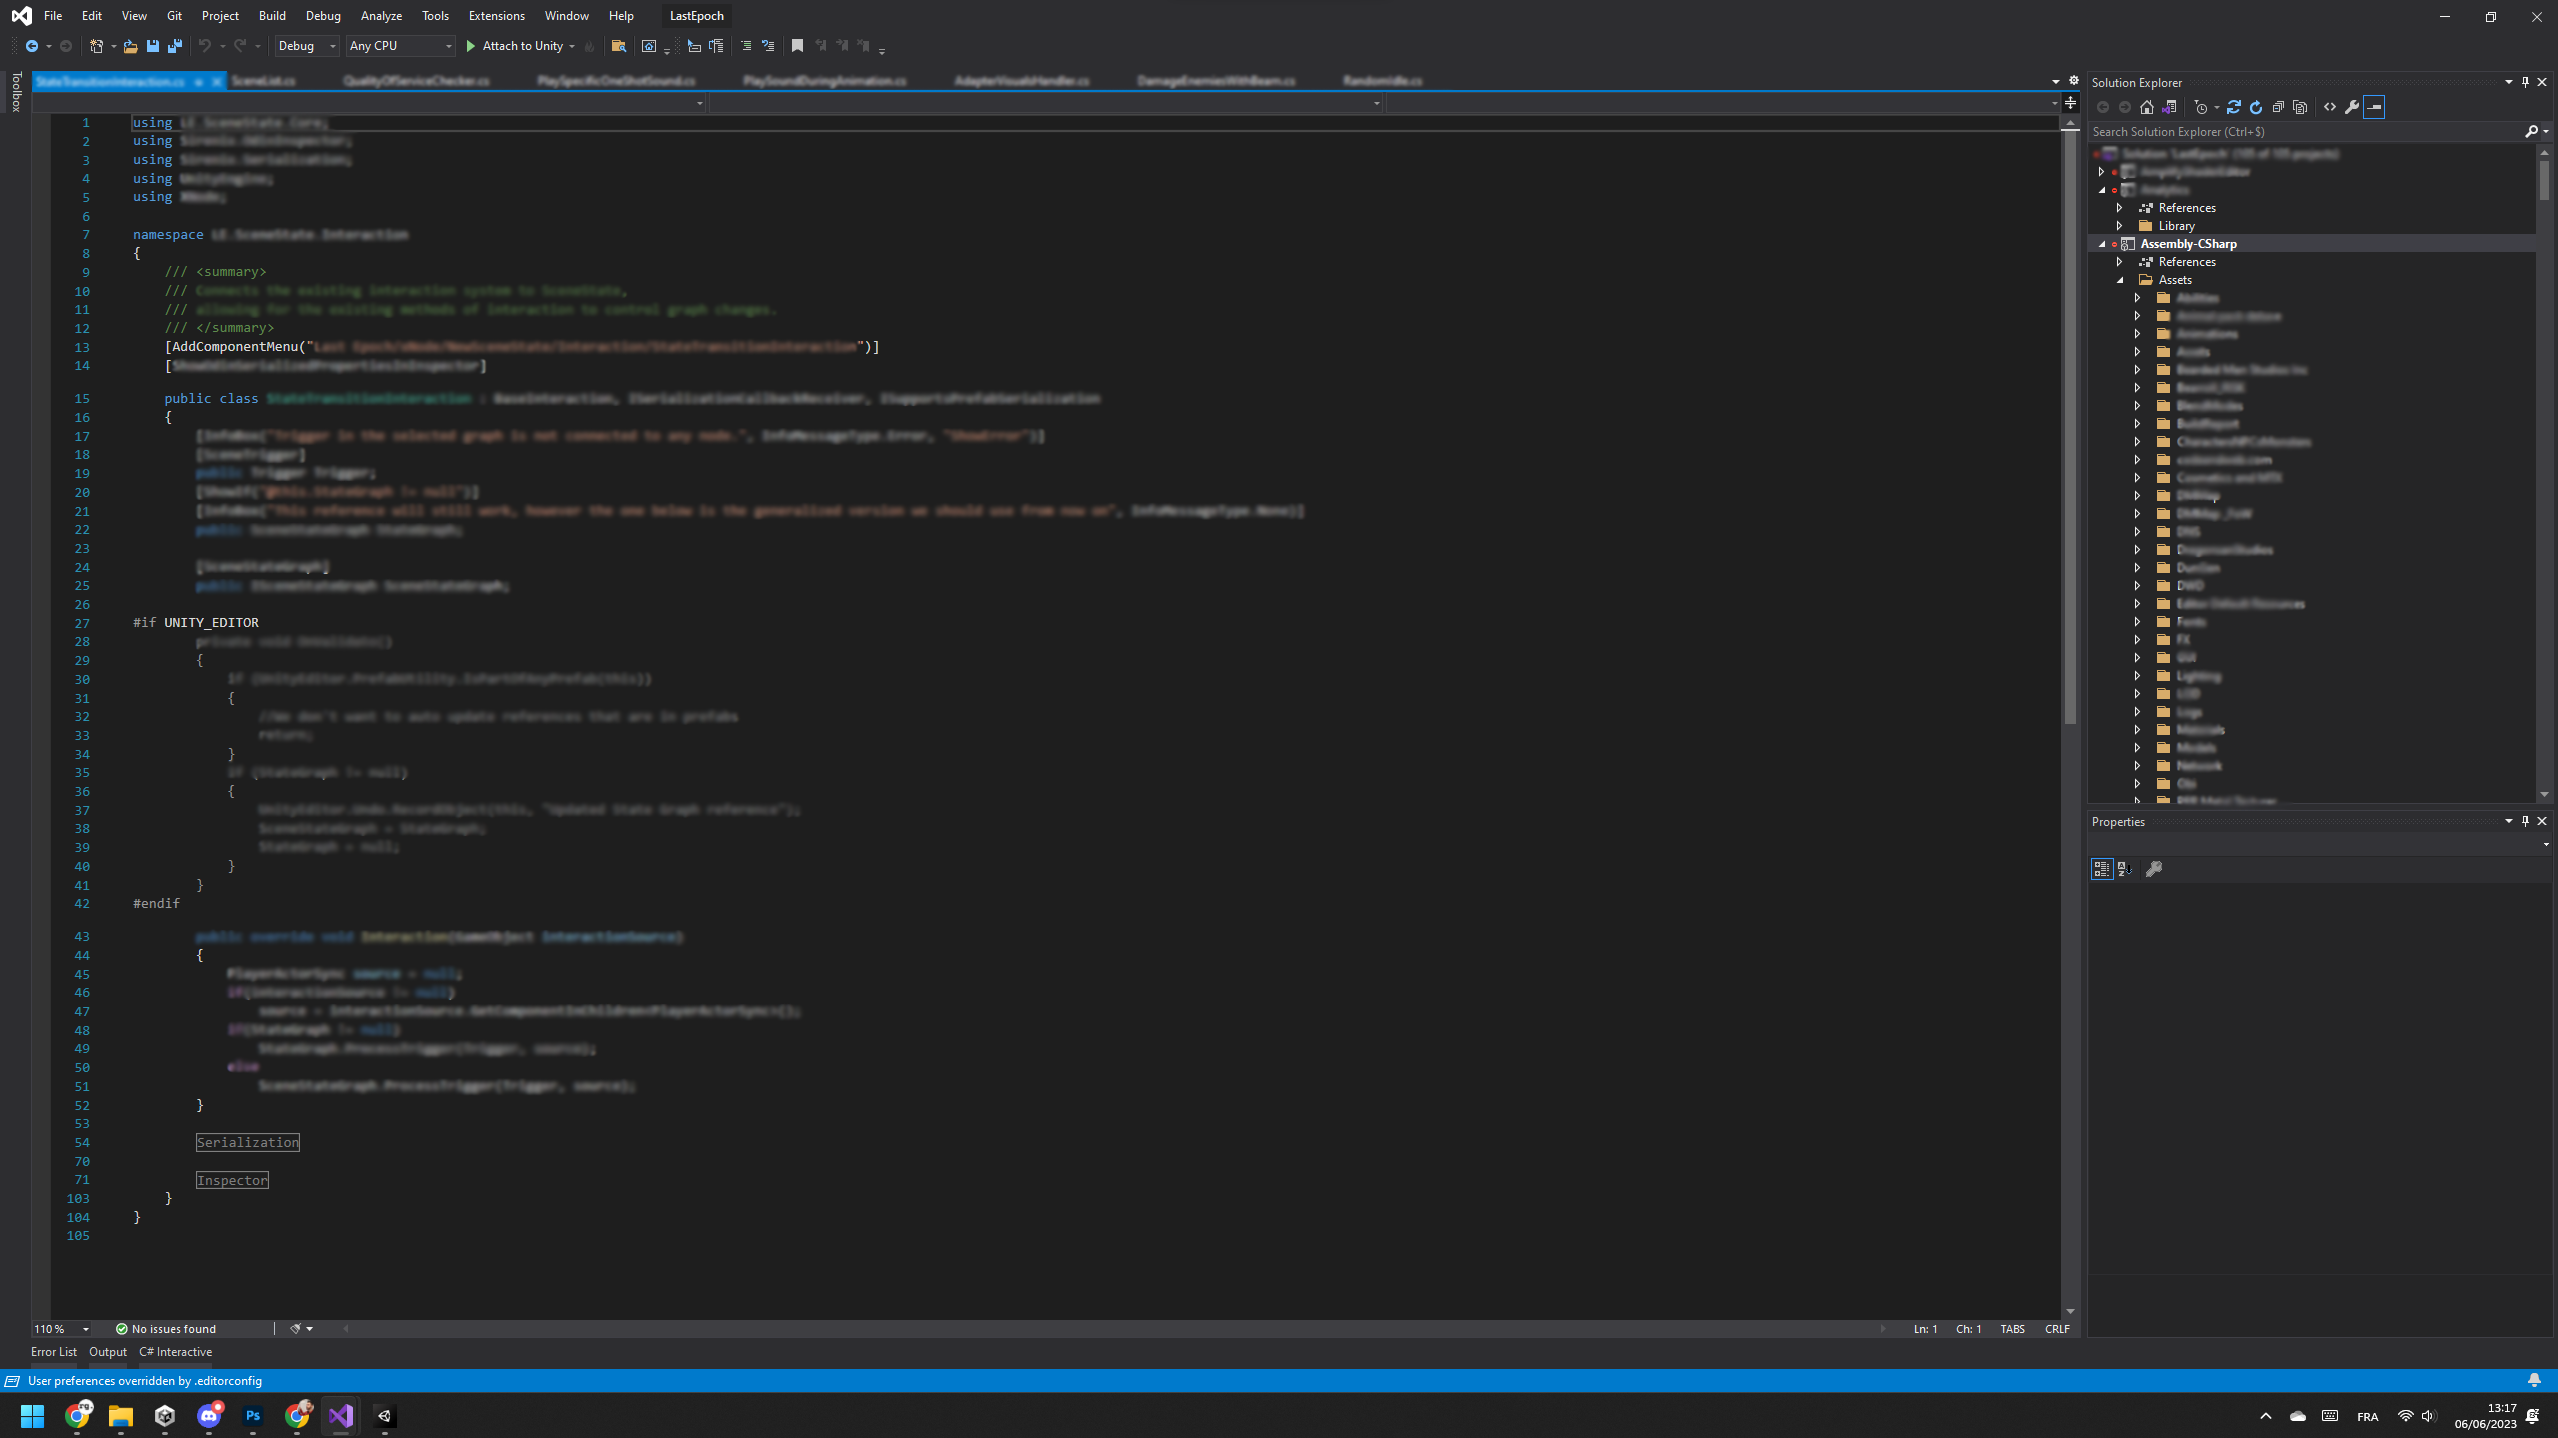Viewport: 2558px width, 1438px height.
Task: Switch to the Output tab
Action: pyautogui.click(x=108, y=1352)
